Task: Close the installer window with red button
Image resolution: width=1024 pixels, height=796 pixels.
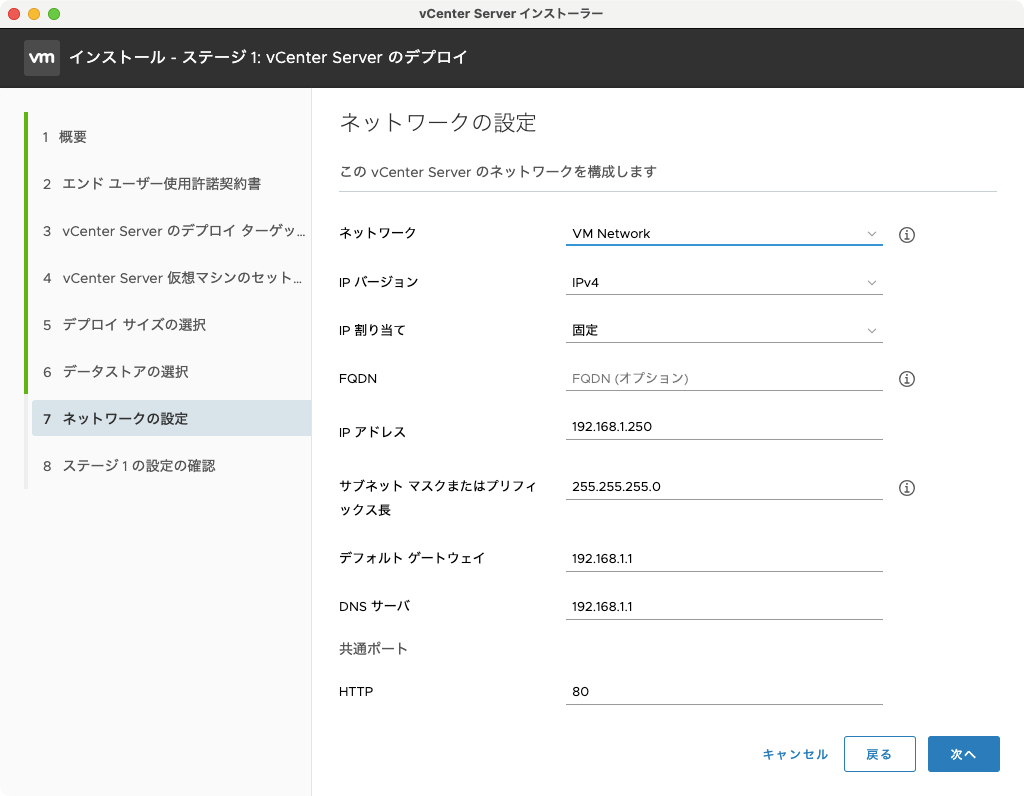Action: 14,14
